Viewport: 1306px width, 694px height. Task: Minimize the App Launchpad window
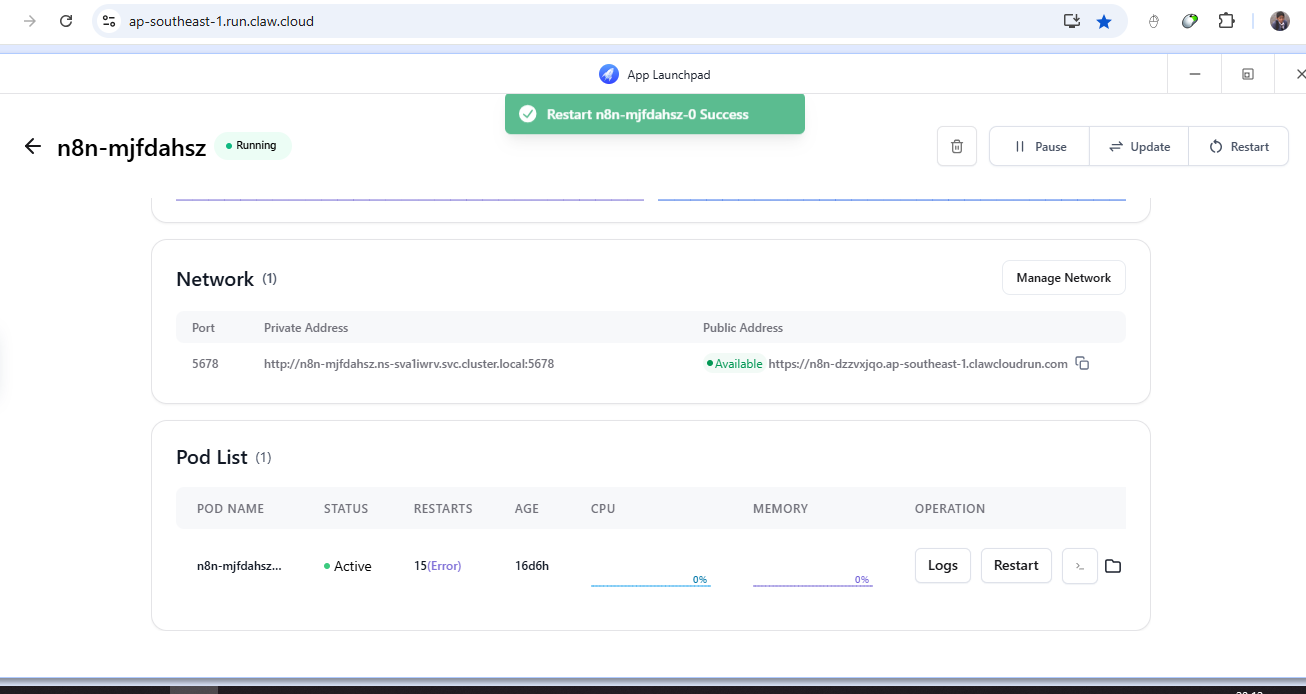pos(1194,74)
